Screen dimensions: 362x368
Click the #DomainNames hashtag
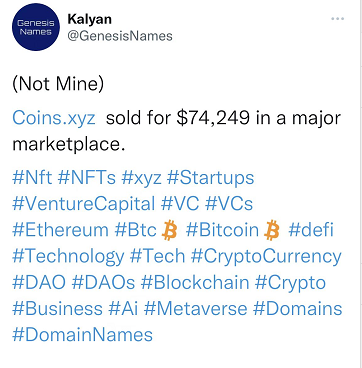[83, 335]
